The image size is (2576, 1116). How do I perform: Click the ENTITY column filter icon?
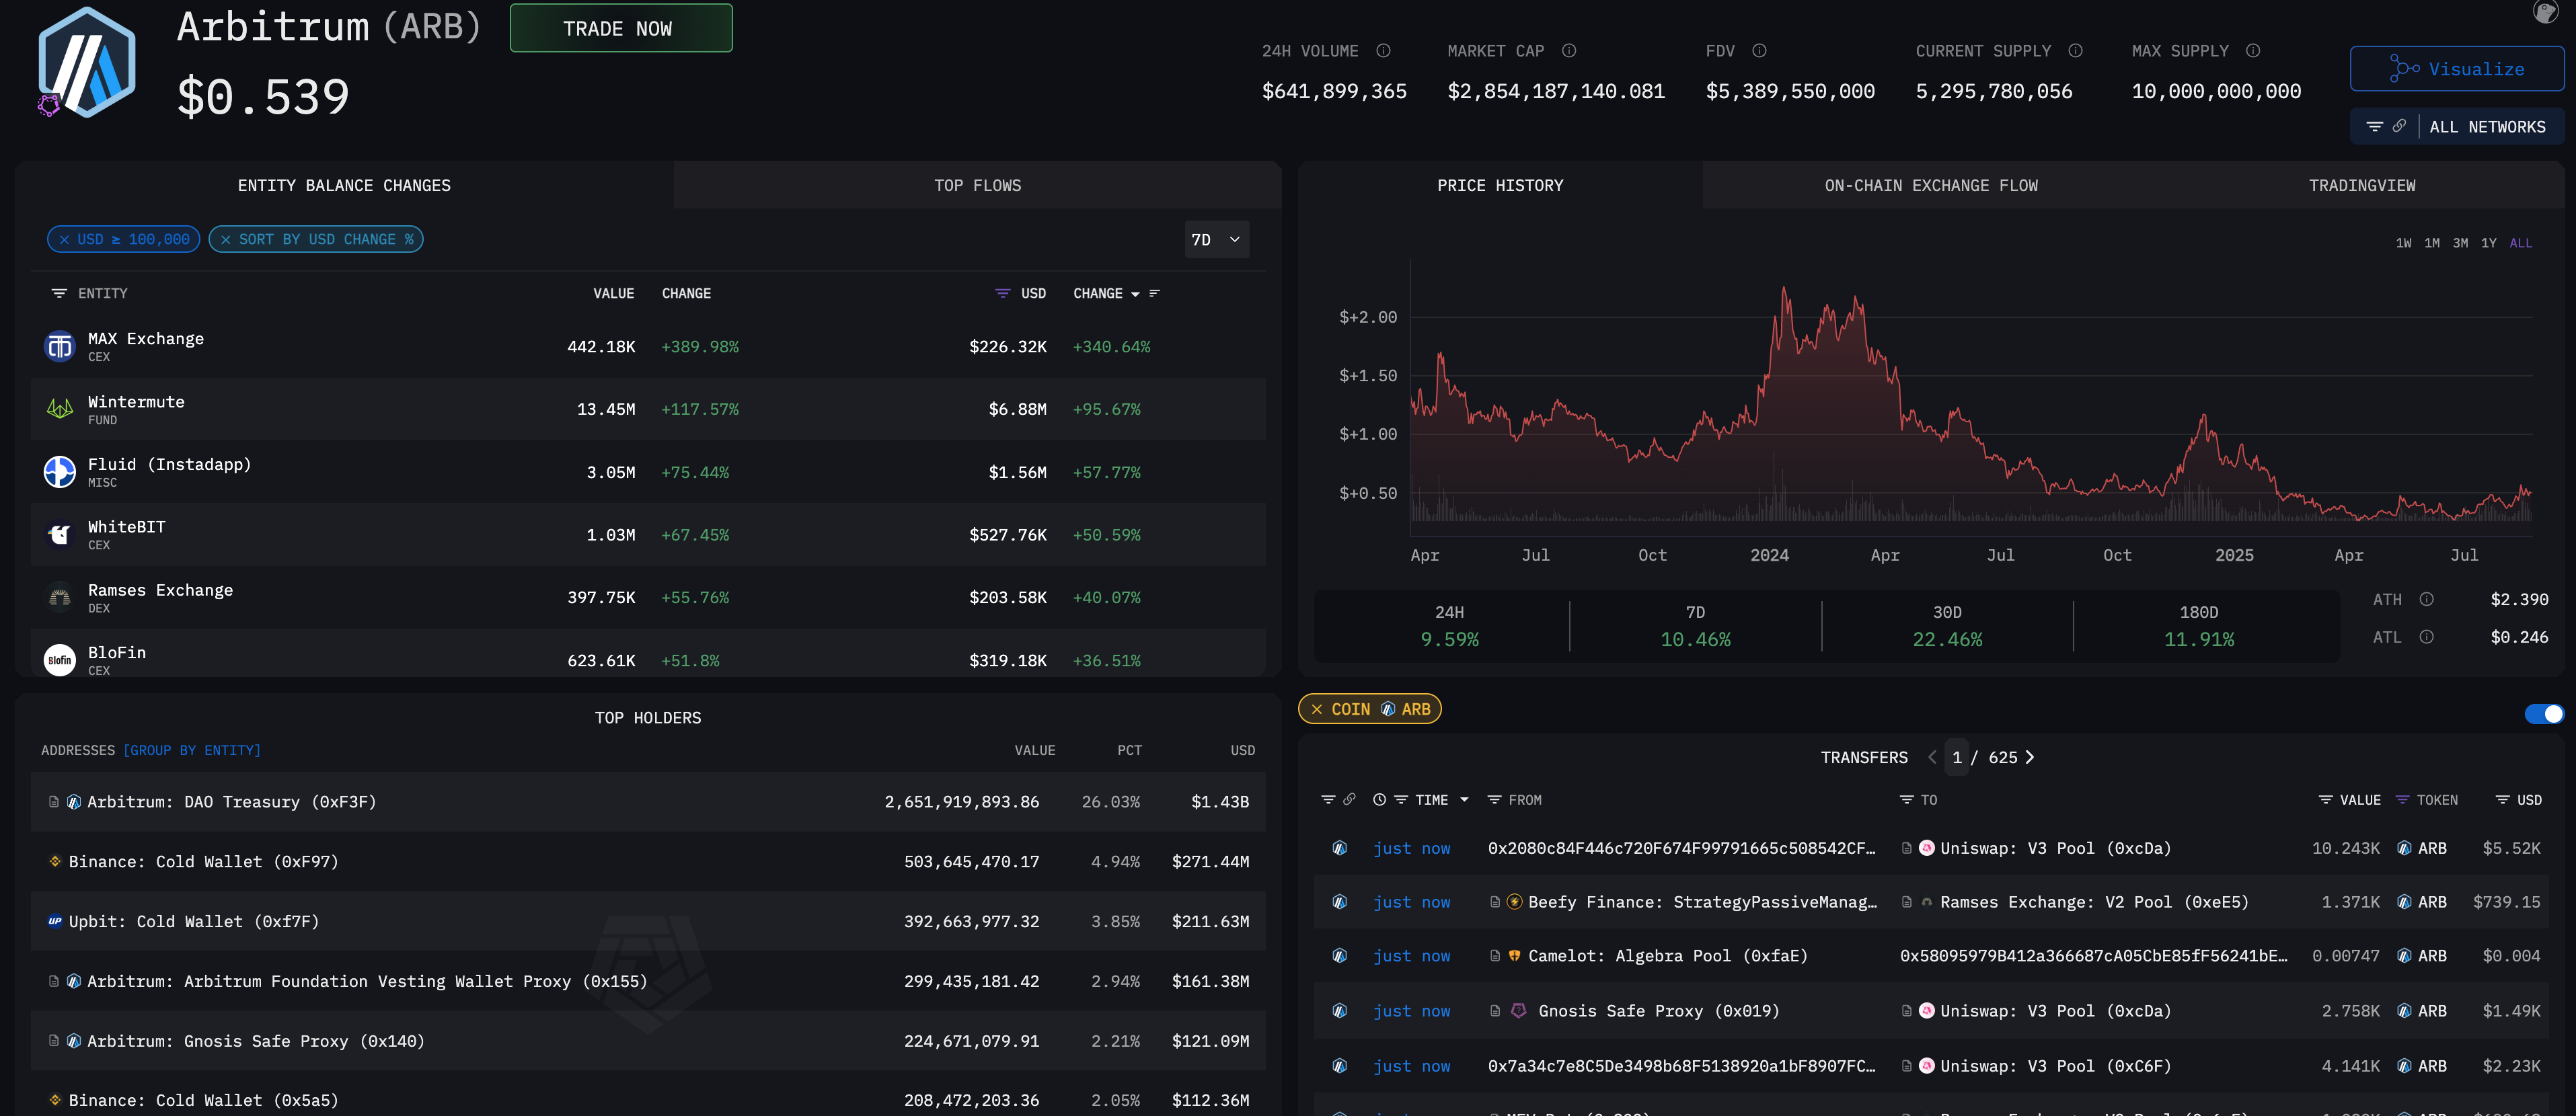pyautogui.click(x=59, y=293)
